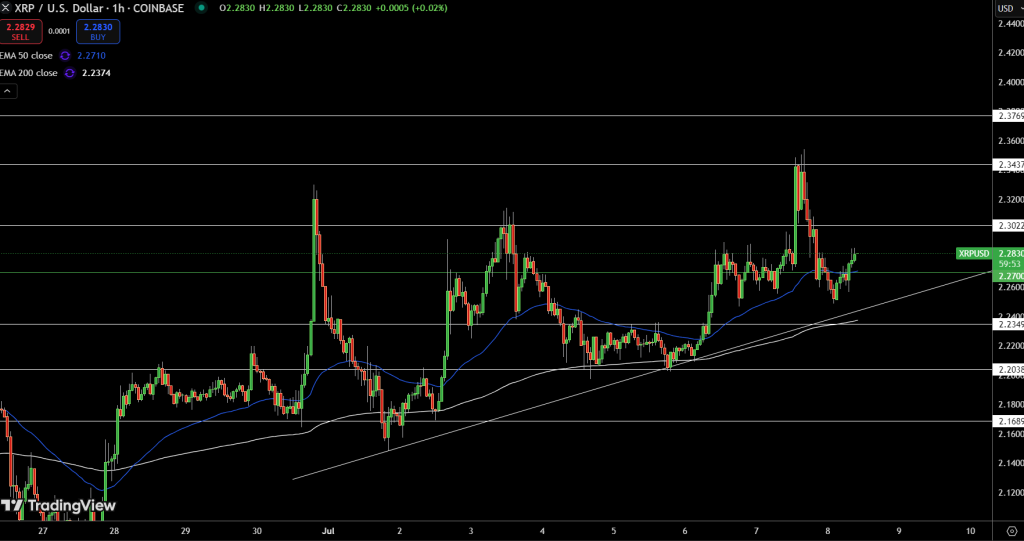Viewport: 1024px width, 541px height.
Task: Collapse the indicator legend with chevron
Action: [8, 91]
